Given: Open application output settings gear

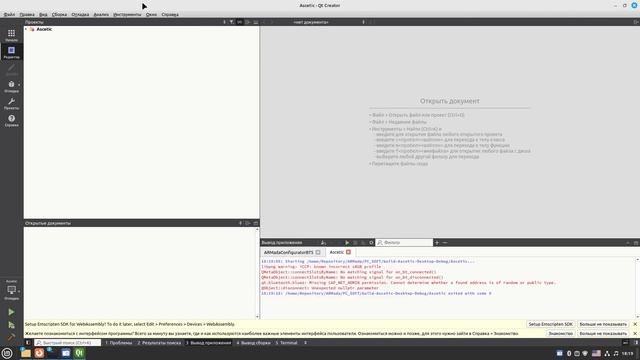Looking at the screenshot, I should coord(371,242).
